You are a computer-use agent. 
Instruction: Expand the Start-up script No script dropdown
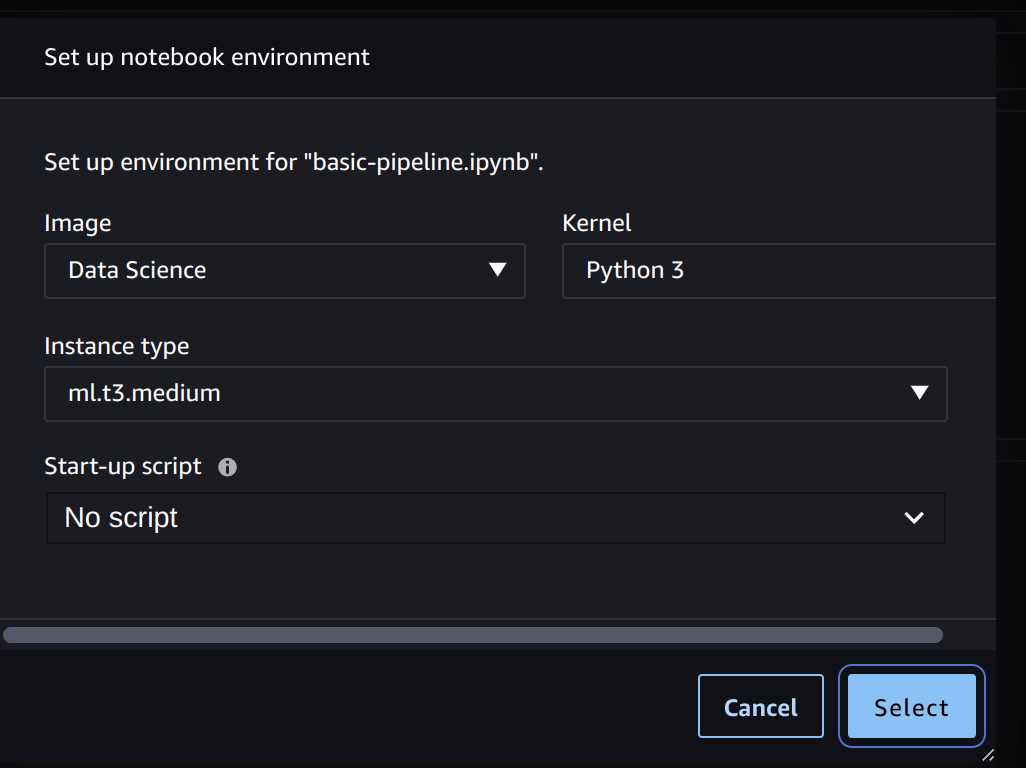tap(495, 518)
